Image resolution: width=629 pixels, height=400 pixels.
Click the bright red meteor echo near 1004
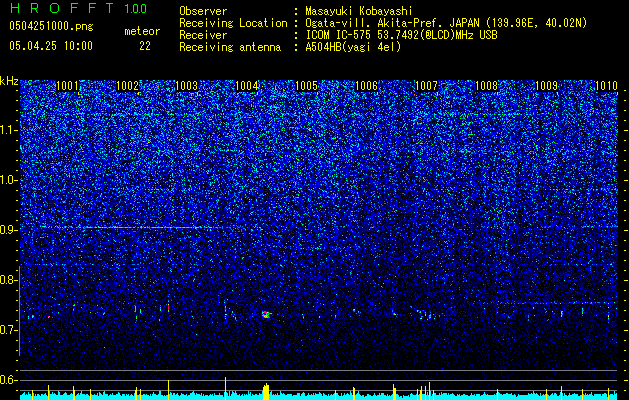coord(266,314)
